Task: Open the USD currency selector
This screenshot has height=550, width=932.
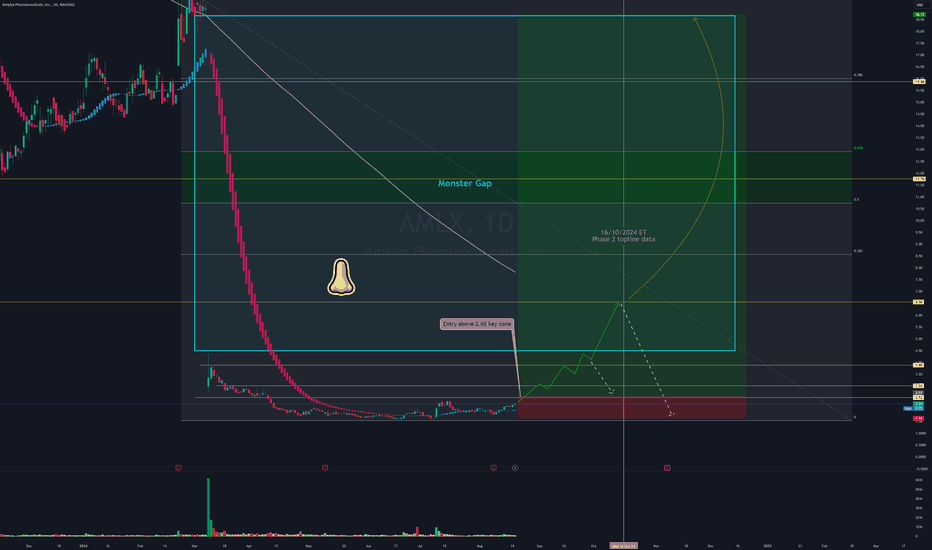Action: 919,5
